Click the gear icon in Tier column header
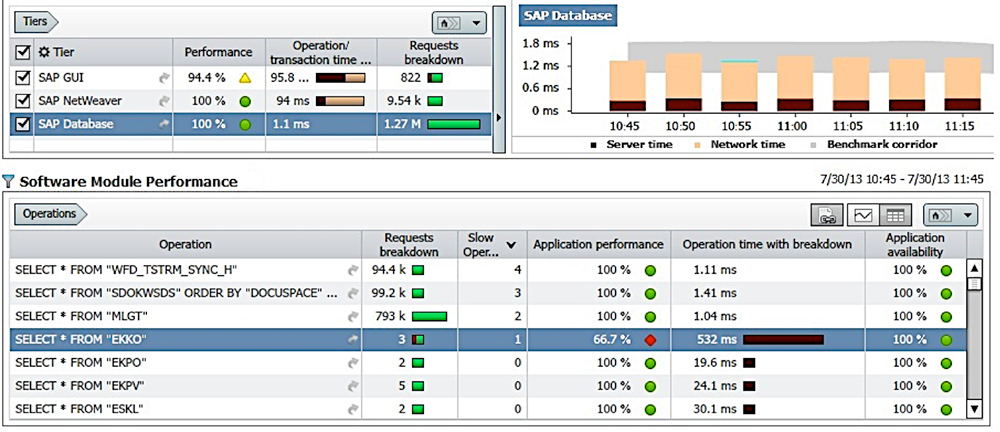1000x432 pixels. pos(43,52)
